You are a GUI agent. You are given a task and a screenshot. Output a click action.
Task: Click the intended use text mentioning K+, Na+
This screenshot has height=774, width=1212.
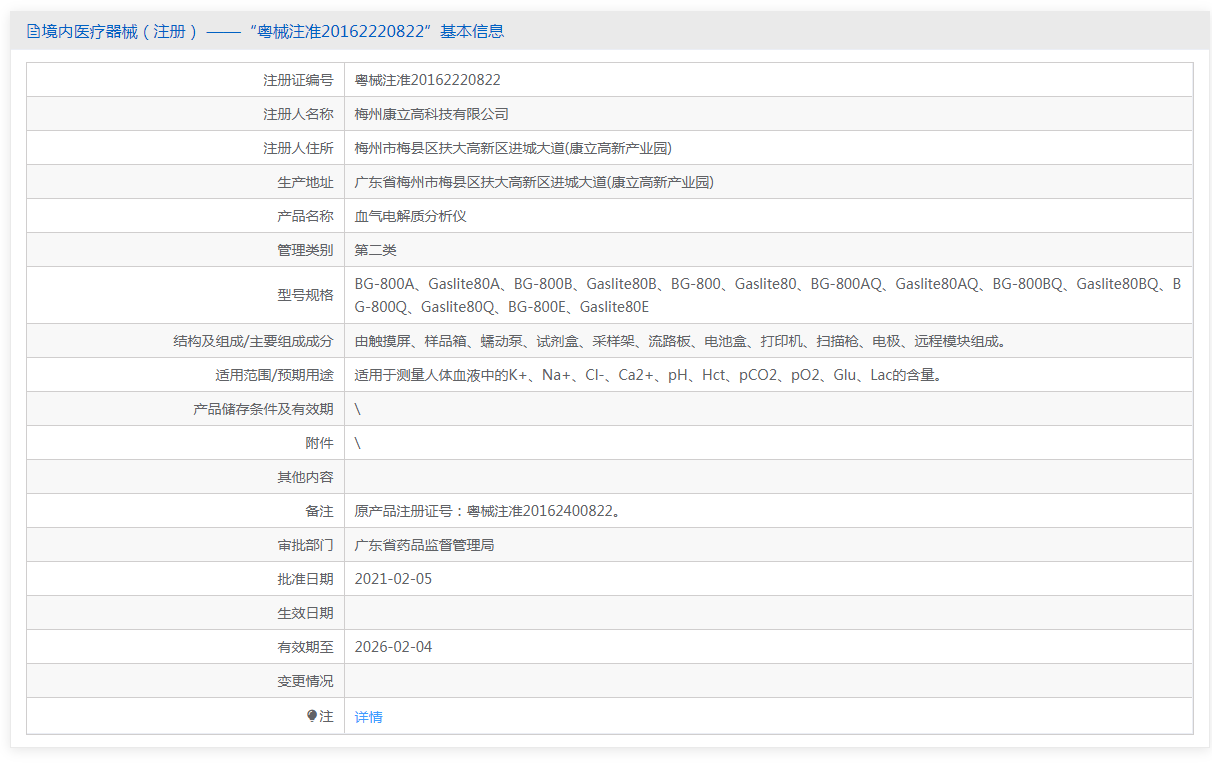point(648,375)
